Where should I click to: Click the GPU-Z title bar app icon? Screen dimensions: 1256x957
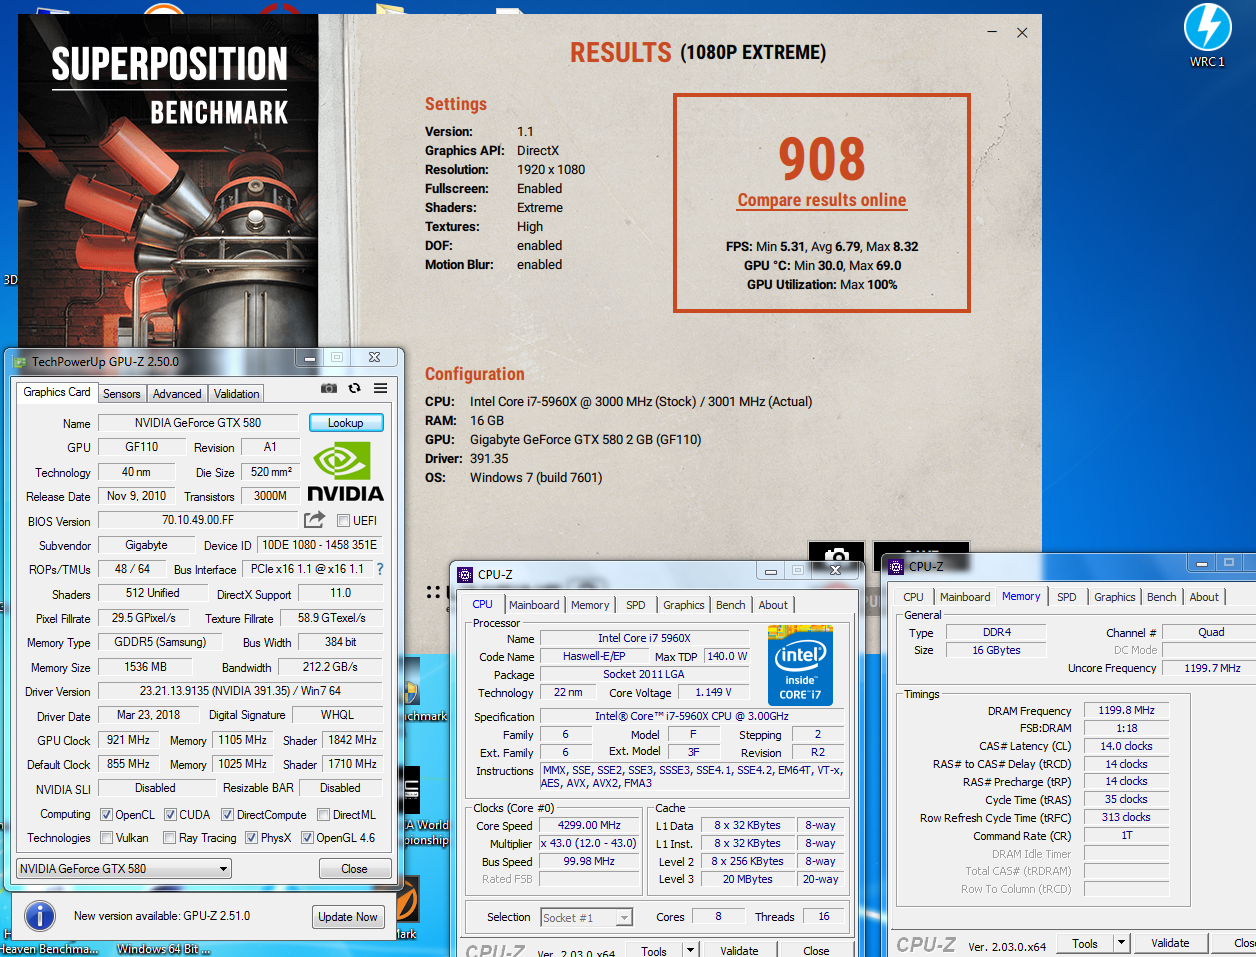pos(19,362)
